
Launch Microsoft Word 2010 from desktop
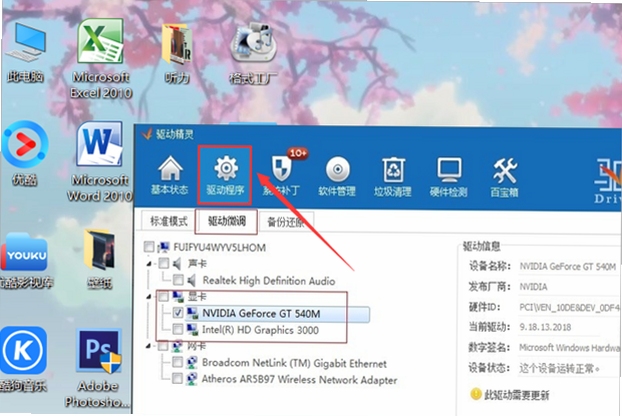(x=100, y=162)
